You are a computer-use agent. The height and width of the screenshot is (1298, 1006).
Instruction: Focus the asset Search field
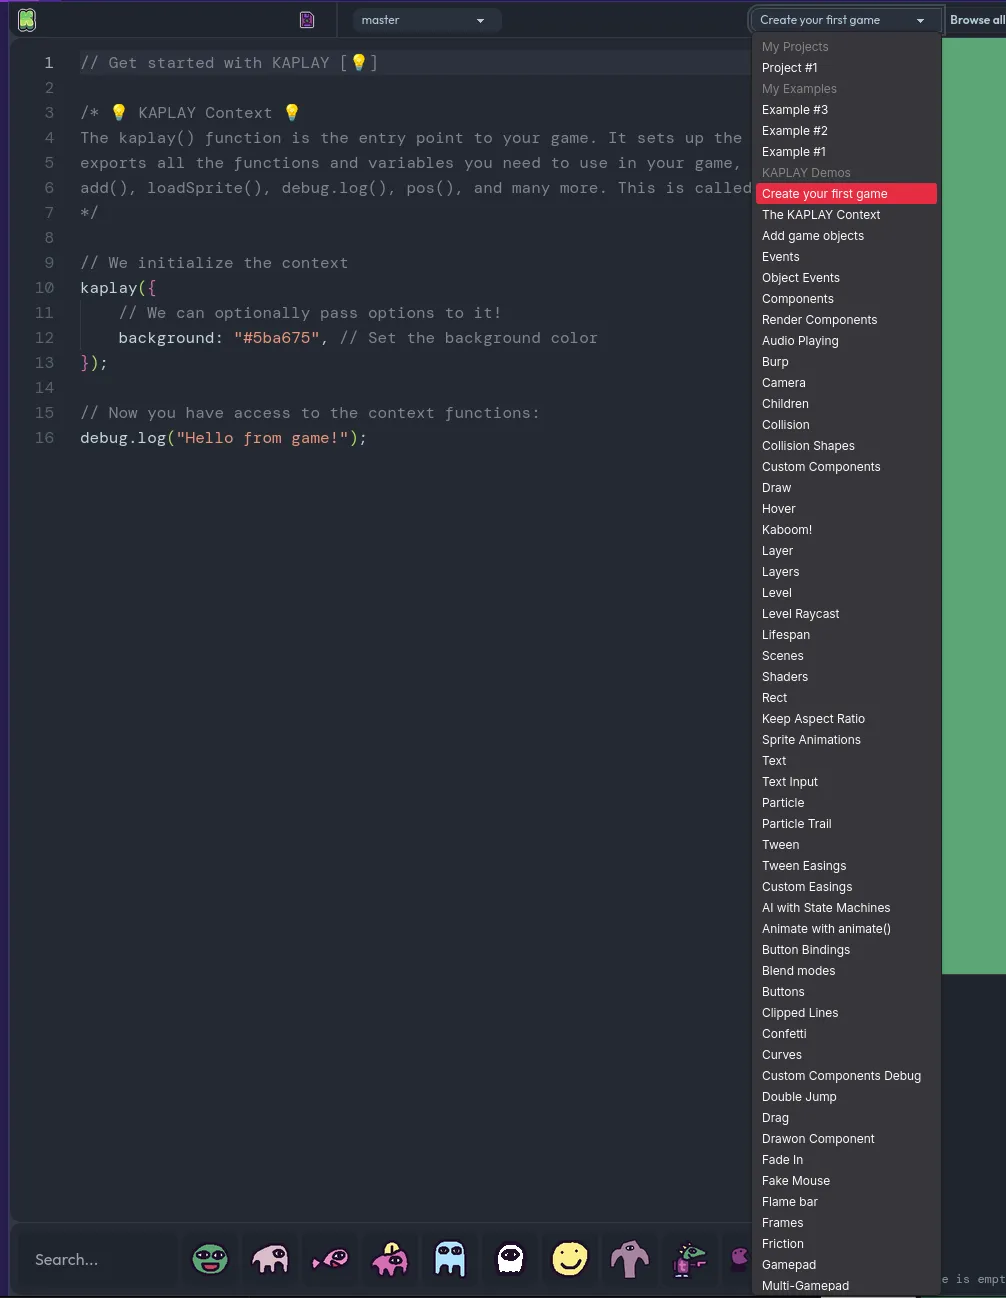pyautogui.click(x=98, y=1259)
